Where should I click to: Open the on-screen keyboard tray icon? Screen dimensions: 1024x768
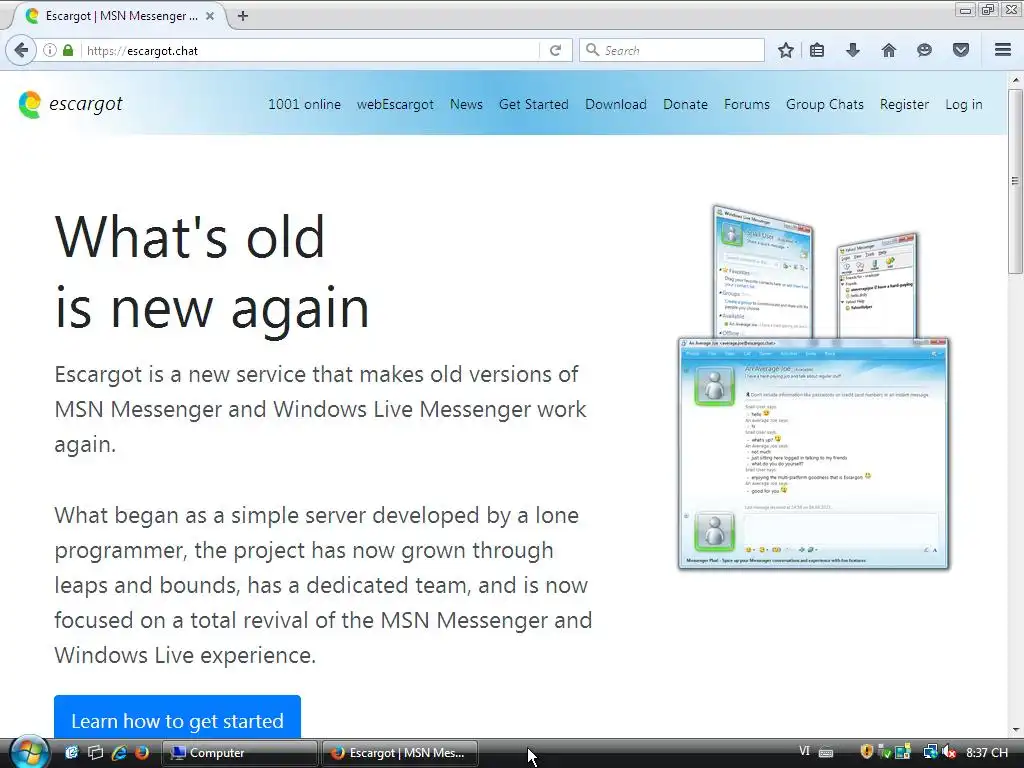pyautogui.click(x=826, y=753)
